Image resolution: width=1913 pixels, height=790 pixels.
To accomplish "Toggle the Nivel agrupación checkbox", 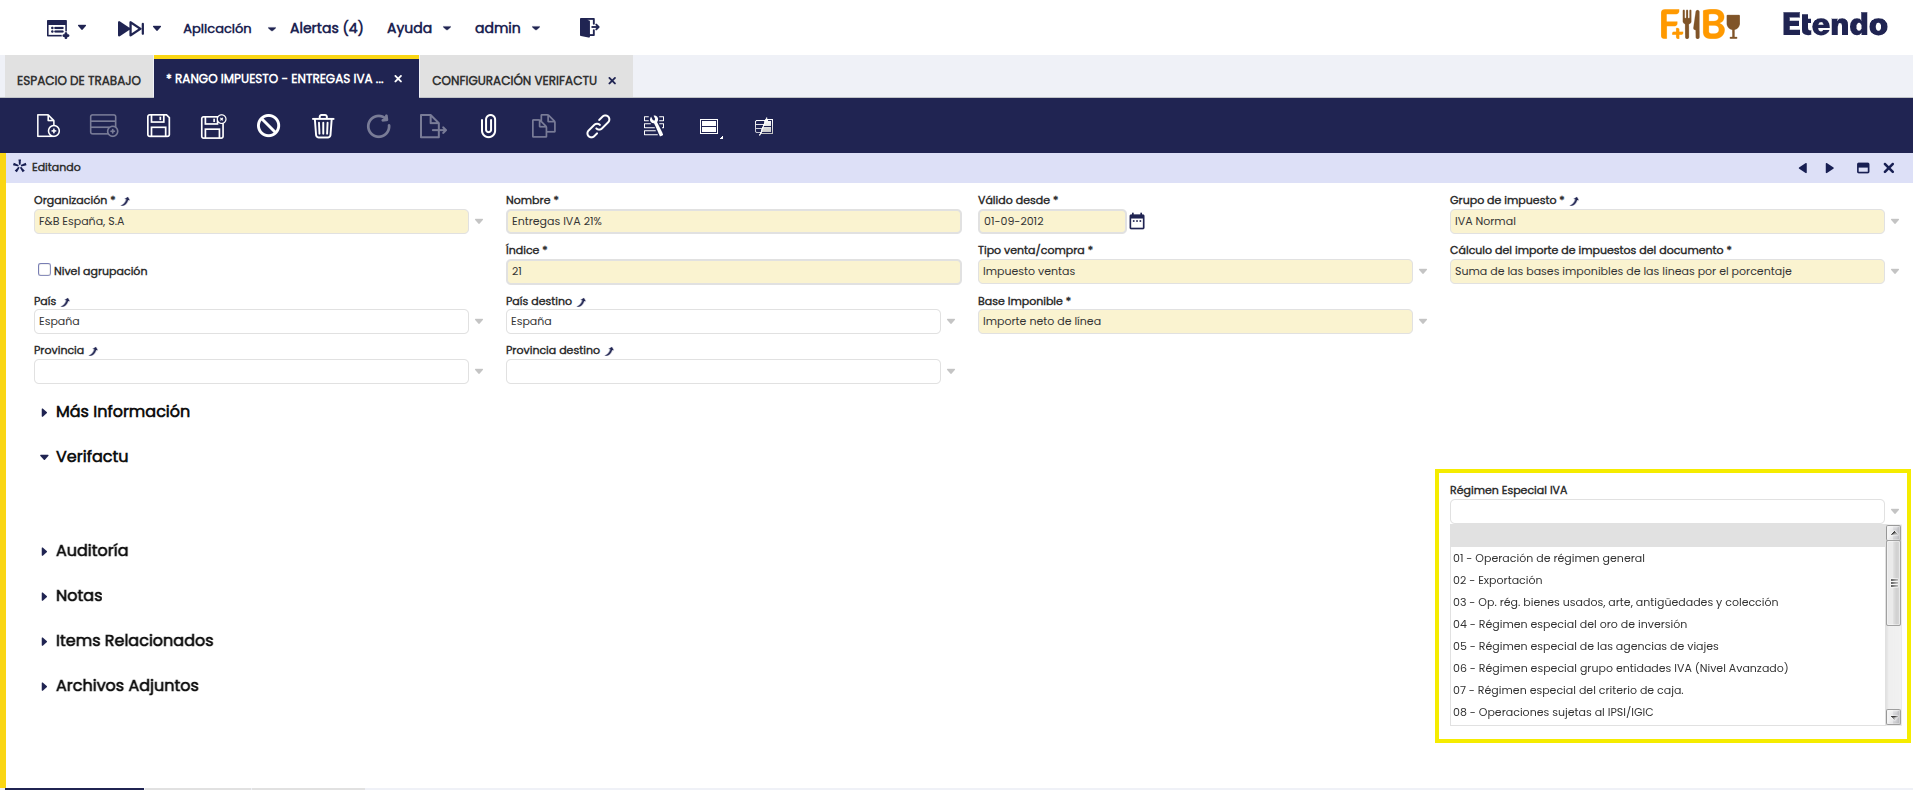I will [x=44, y=270].
